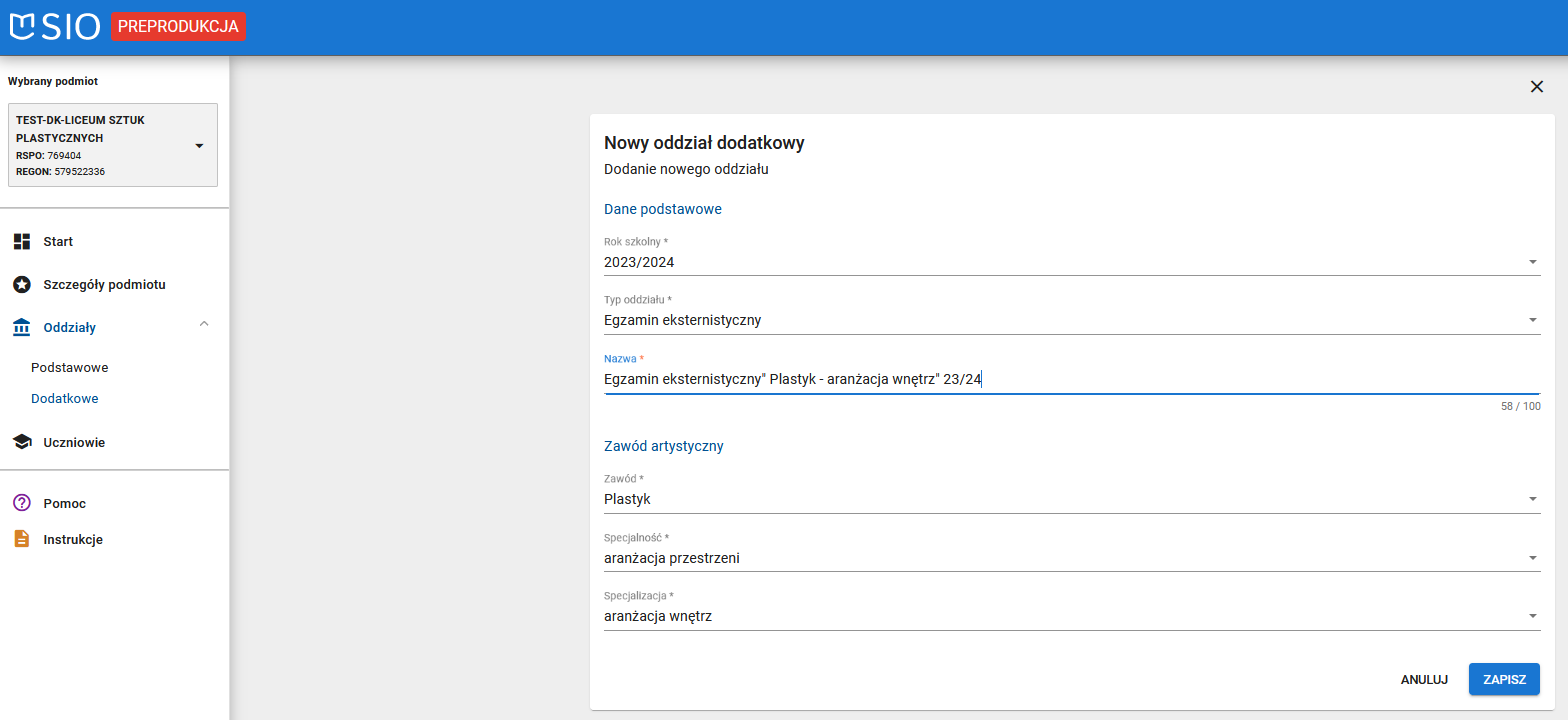The width and height of the screenshot is (1568, 720).
Task: Expand the selected entity selector box
Action: (113, 145)
